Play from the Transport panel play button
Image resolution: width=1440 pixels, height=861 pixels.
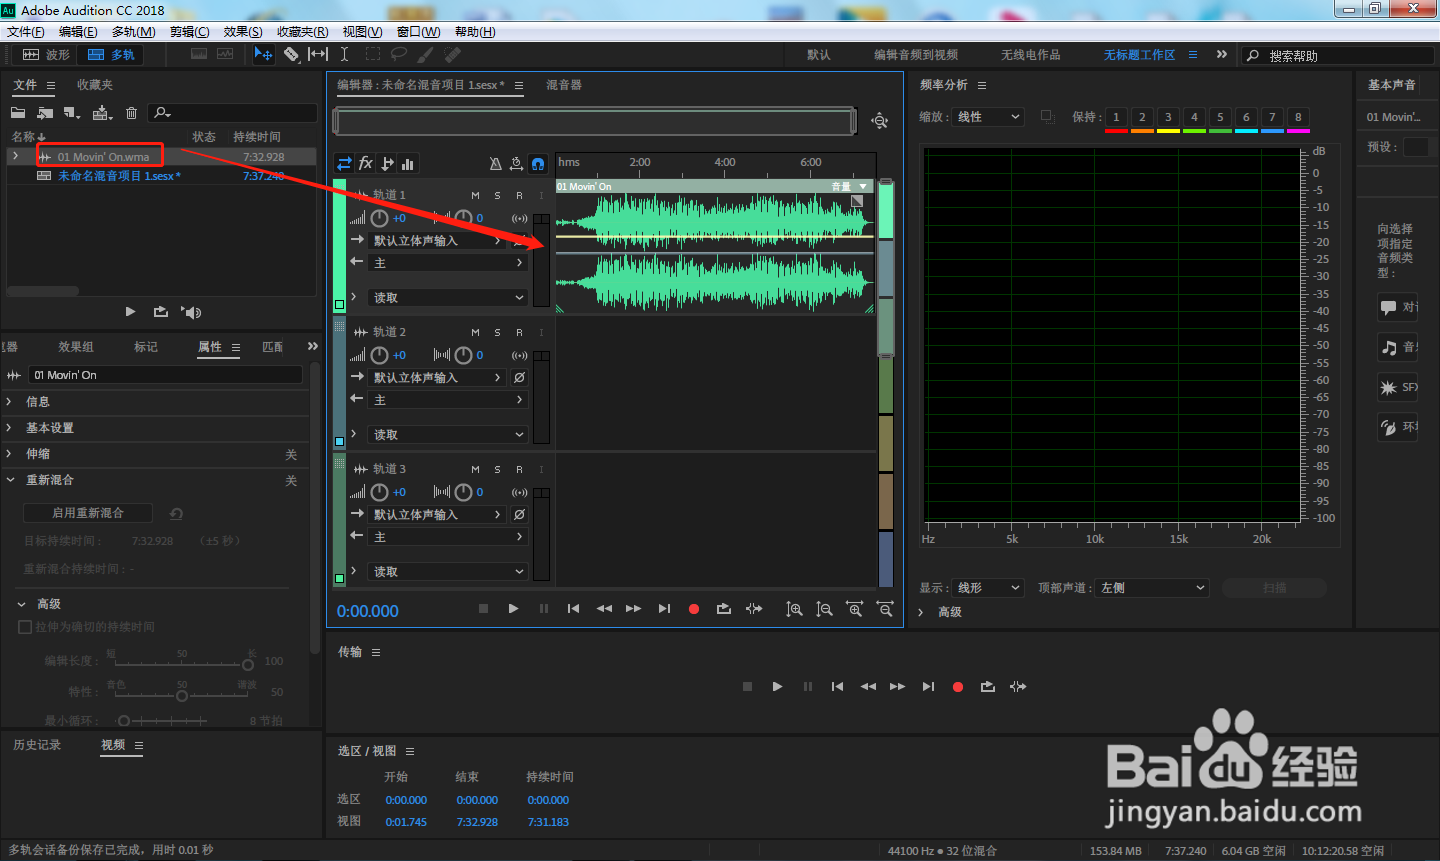pos(777,687)
